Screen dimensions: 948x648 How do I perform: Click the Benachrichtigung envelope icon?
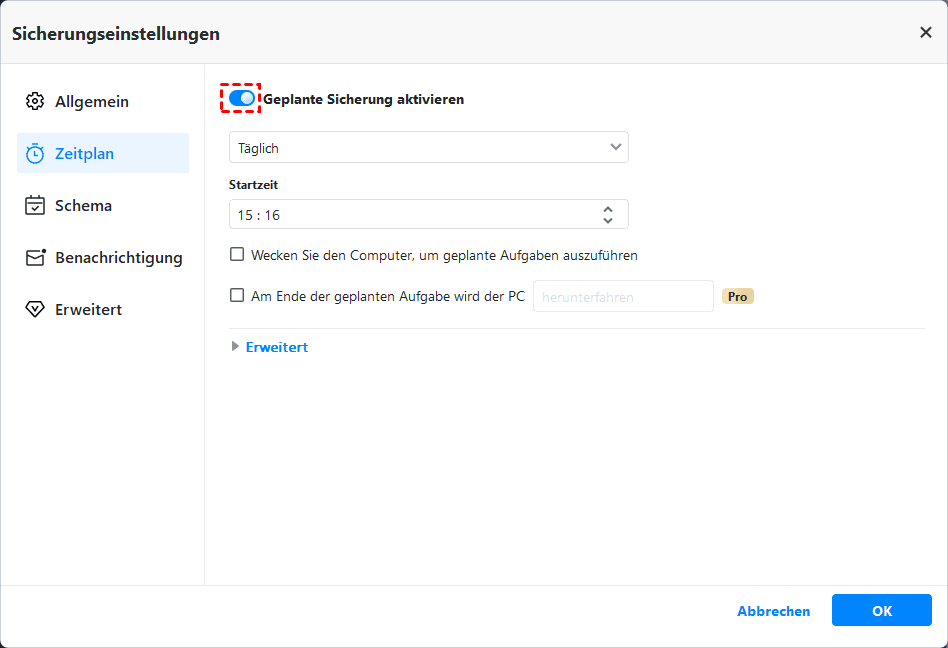[36, 258]
